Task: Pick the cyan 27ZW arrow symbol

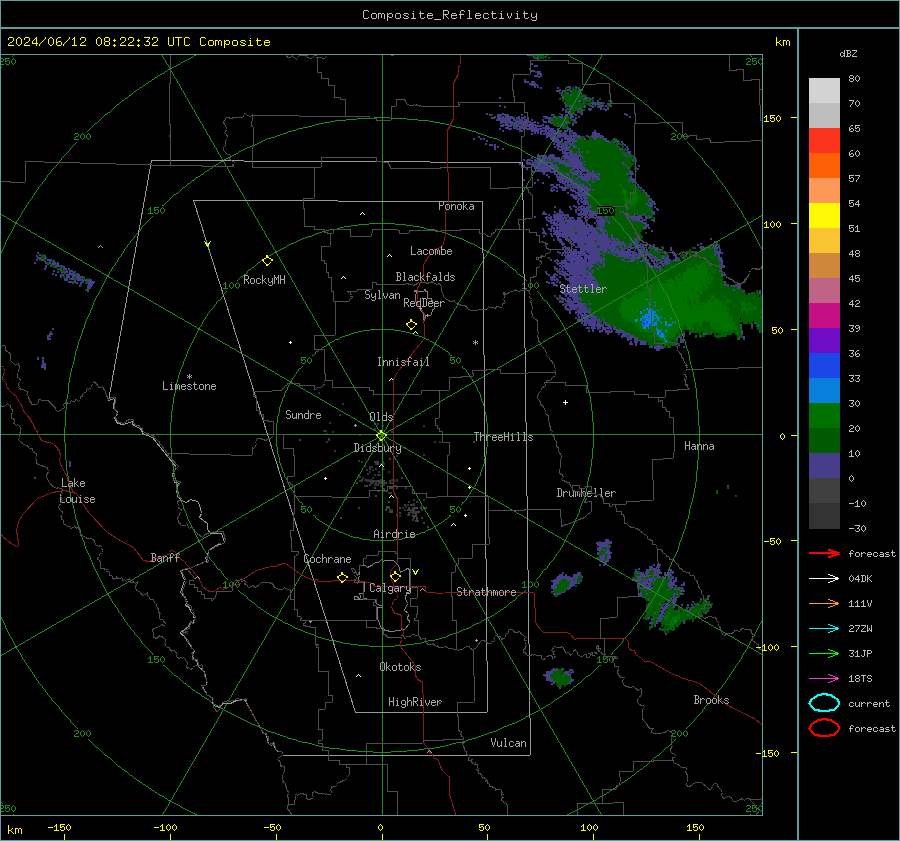Action: coord(824,629)
